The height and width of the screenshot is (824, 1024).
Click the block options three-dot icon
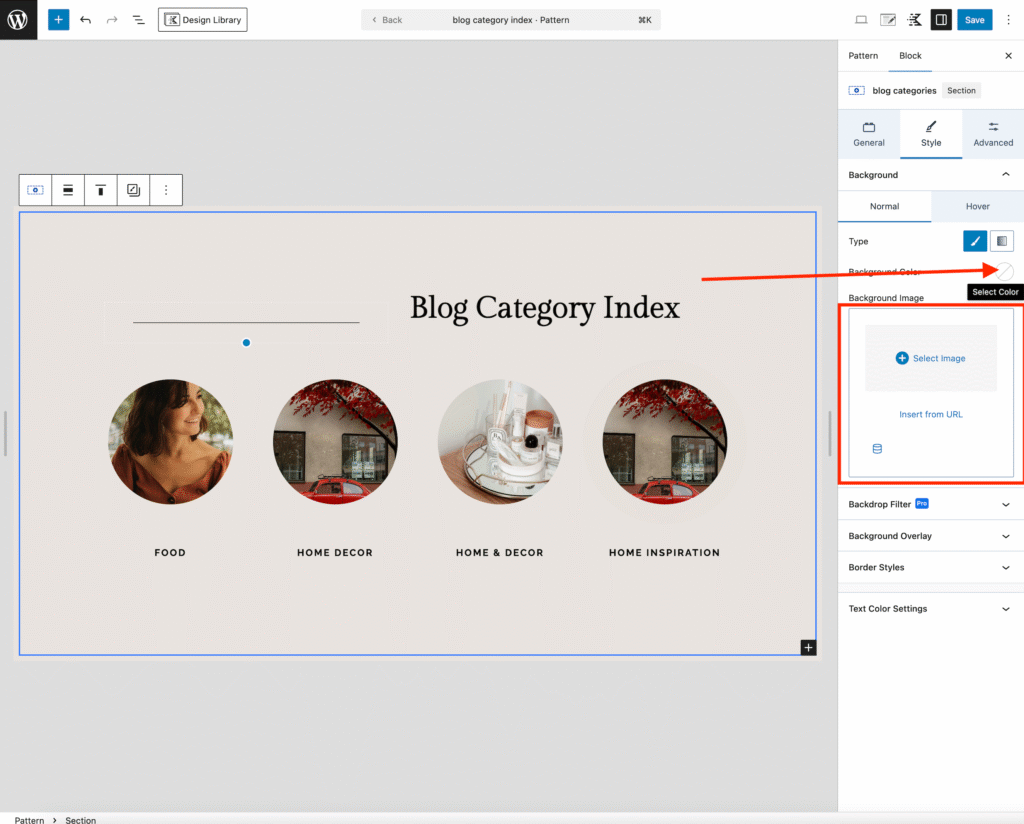[166, 190]
